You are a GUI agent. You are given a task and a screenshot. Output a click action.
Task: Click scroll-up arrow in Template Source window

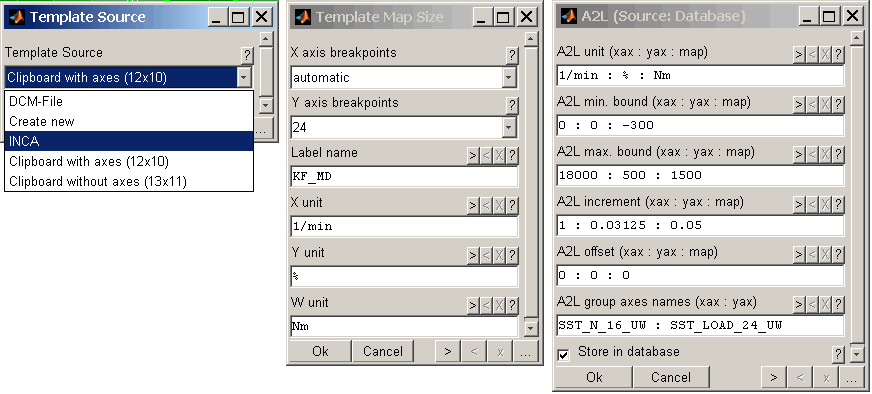pyautogui.click(x=266, y=38)
